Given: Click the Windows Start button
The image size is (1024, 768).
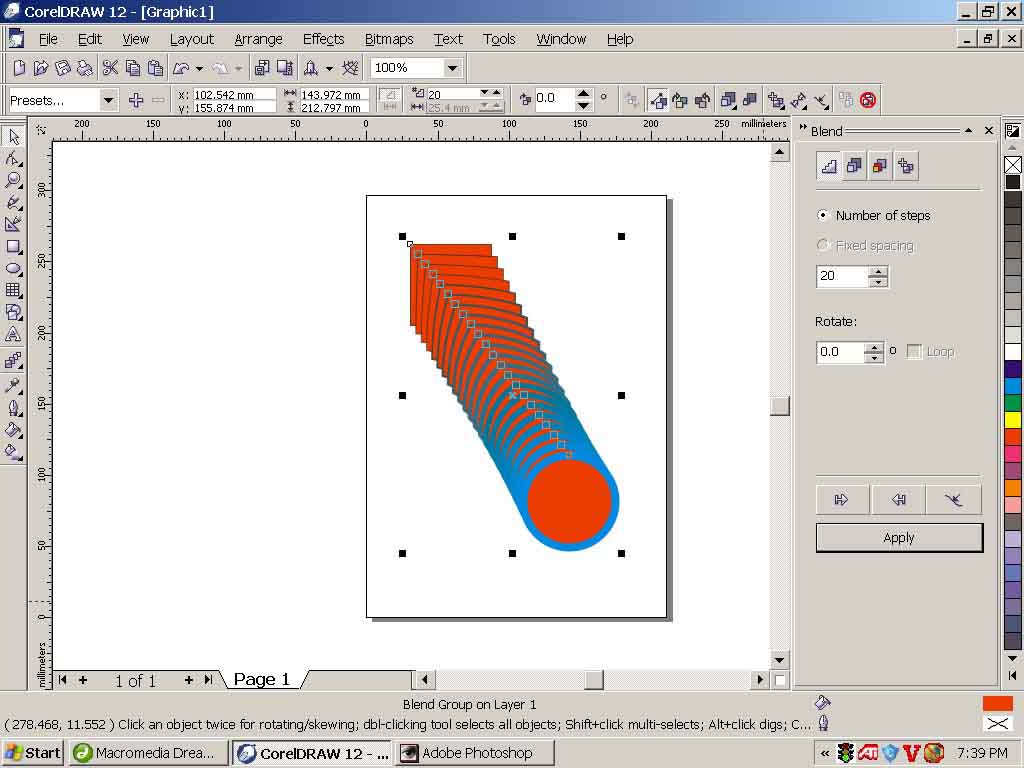Looking at the screenshot, I should point(33,753).
